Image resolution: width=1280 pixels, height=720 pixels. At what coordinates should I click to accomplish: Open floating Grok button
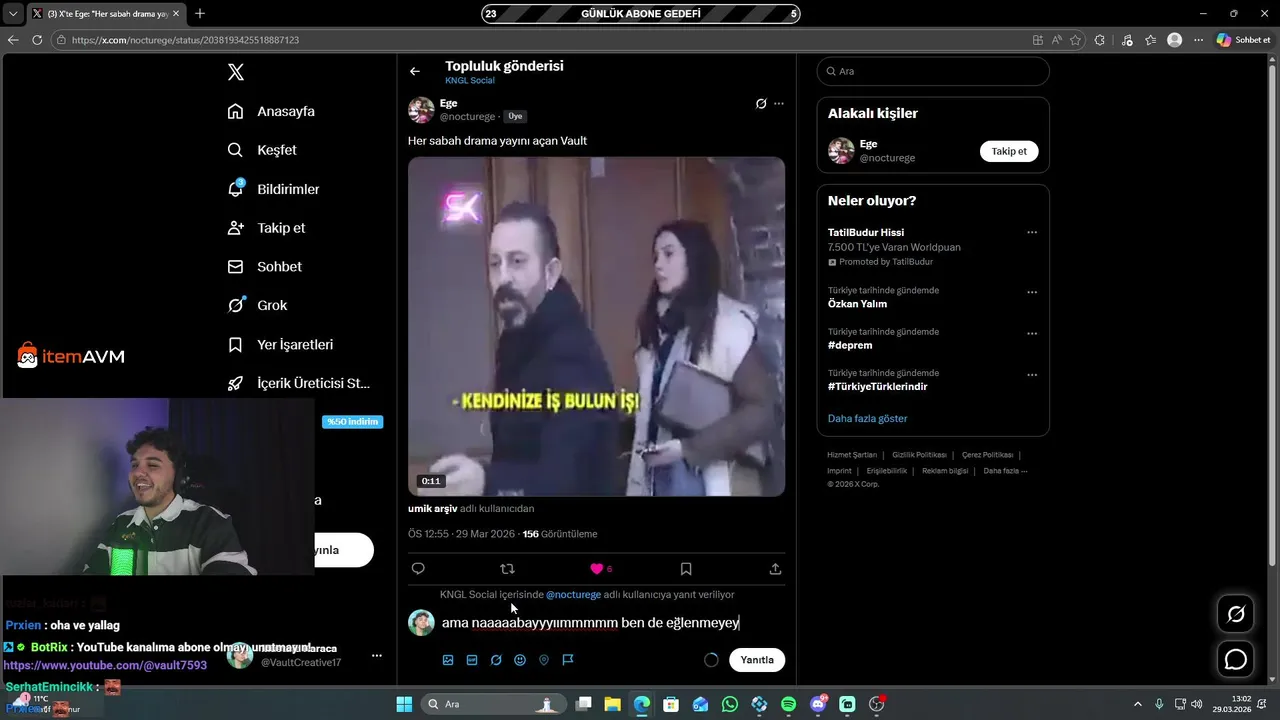point(1236,614)
